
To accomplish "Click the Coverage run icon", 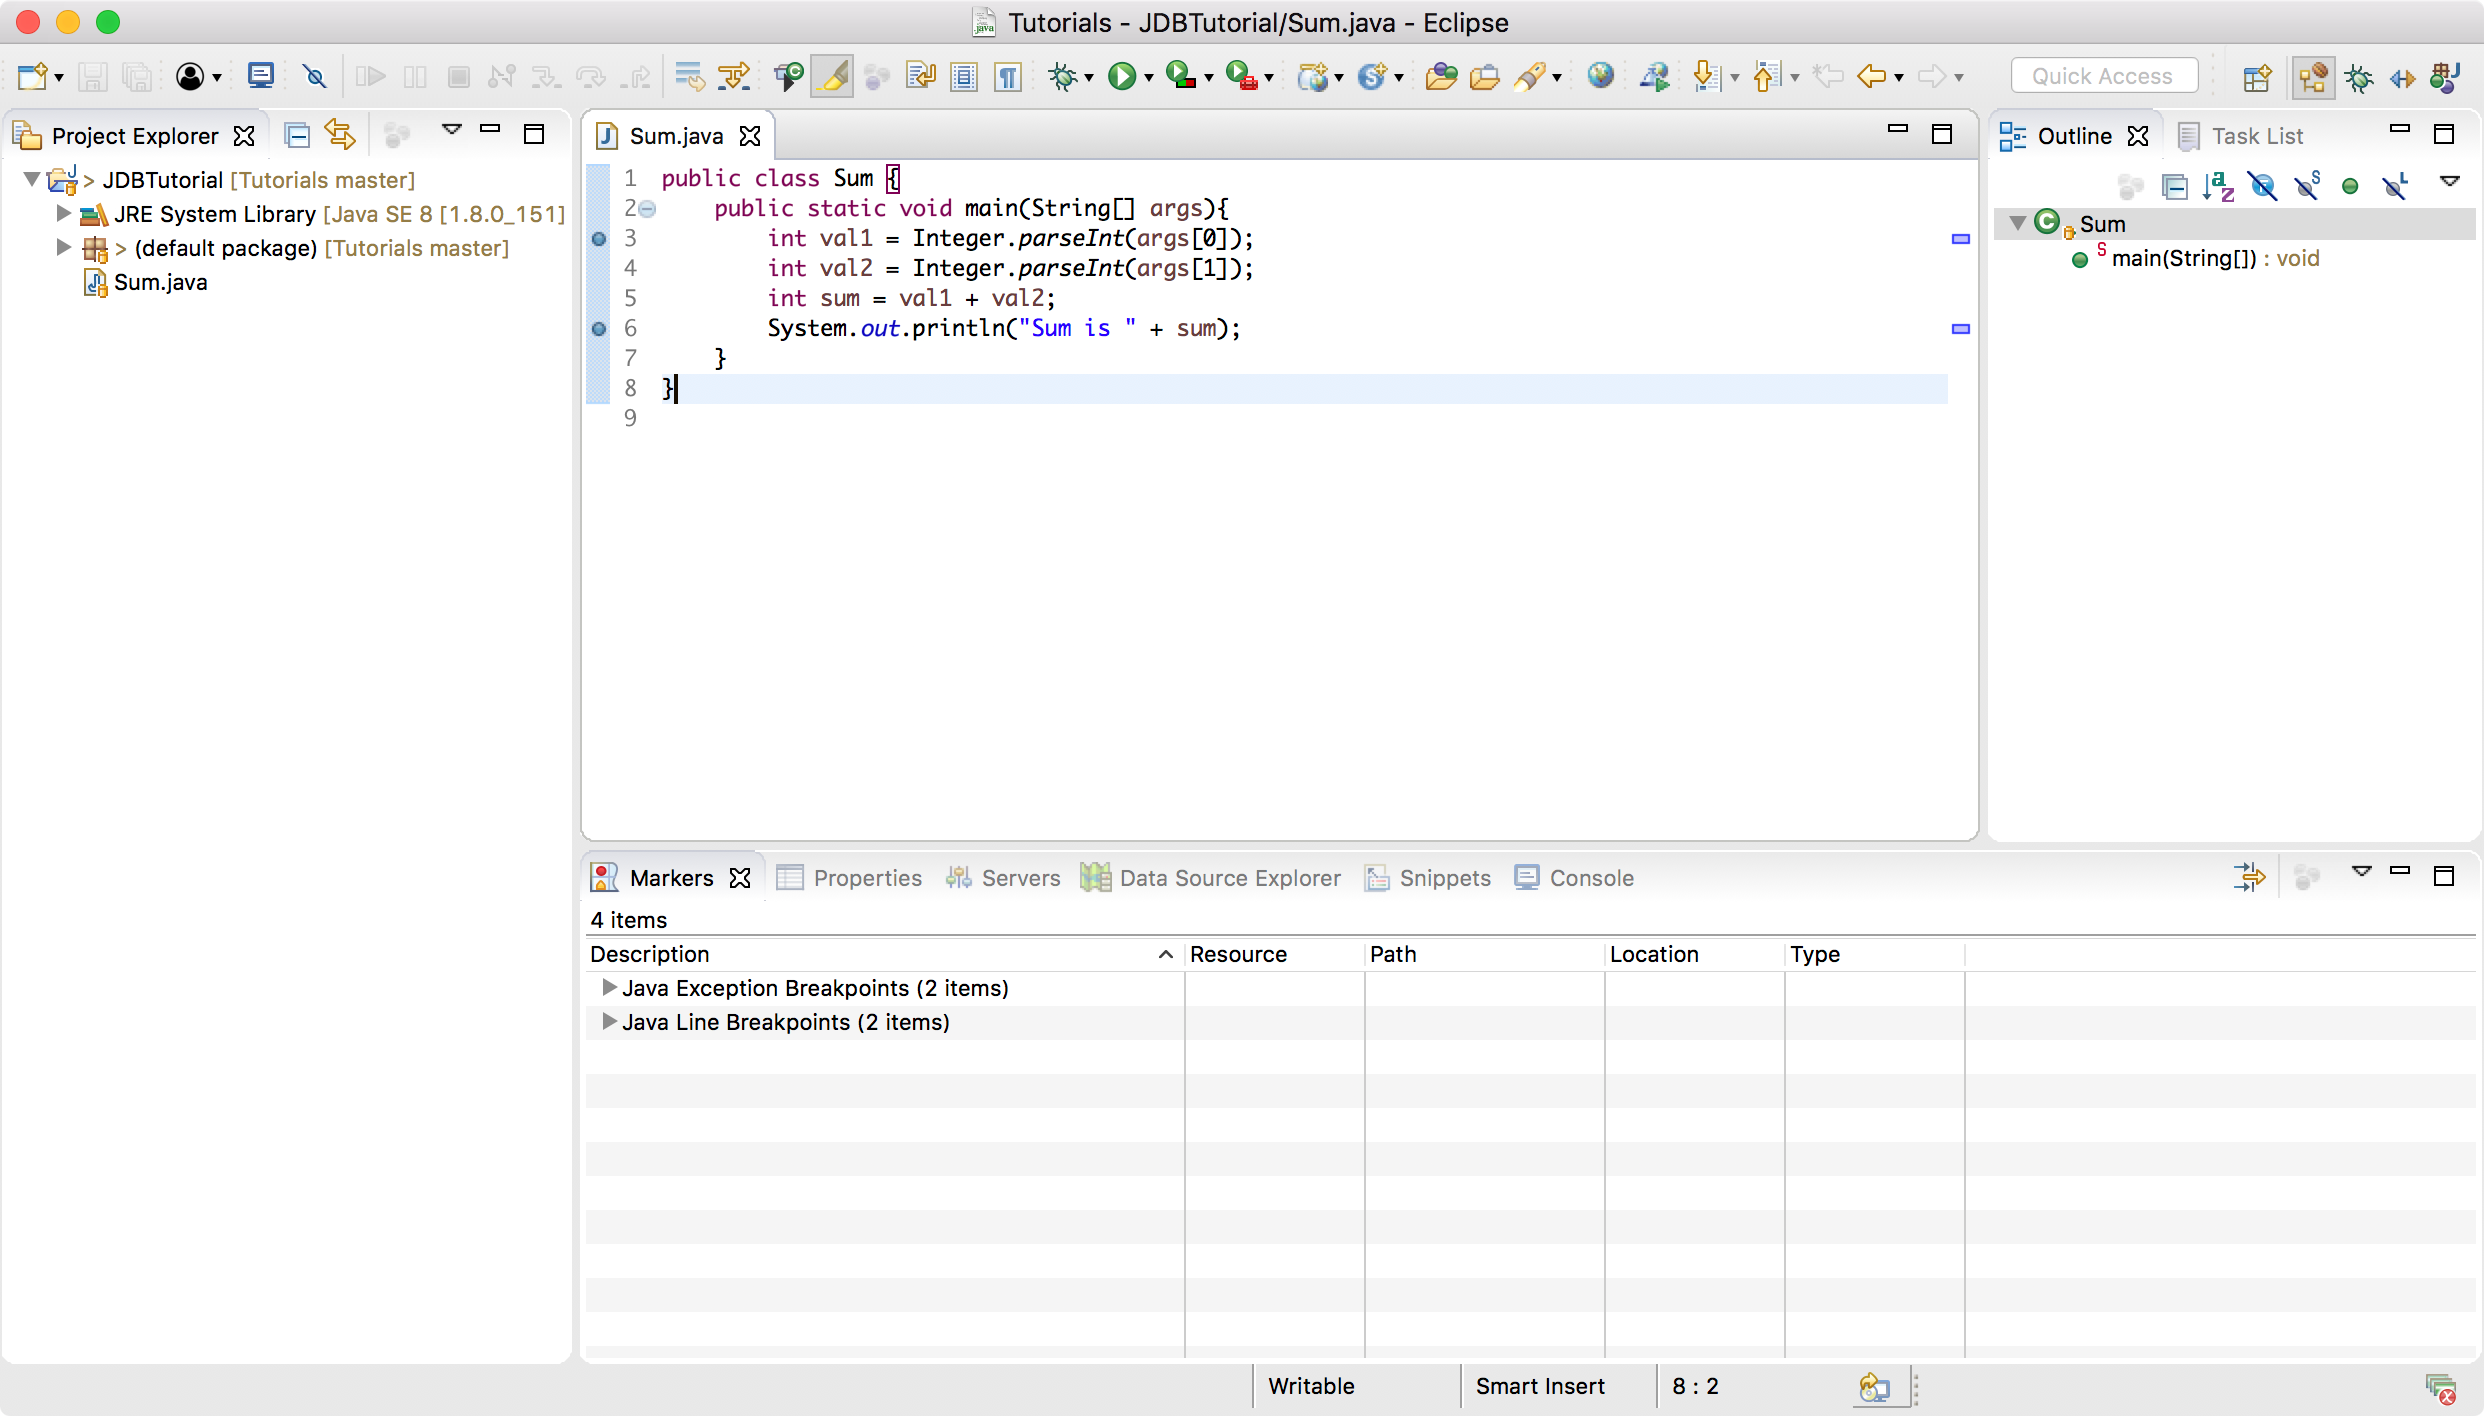I will point(1181,77).
